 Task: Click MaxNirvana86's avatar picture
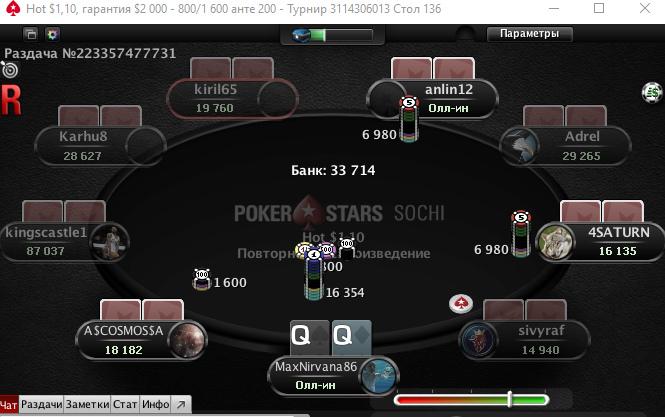[x=378, y=376]
